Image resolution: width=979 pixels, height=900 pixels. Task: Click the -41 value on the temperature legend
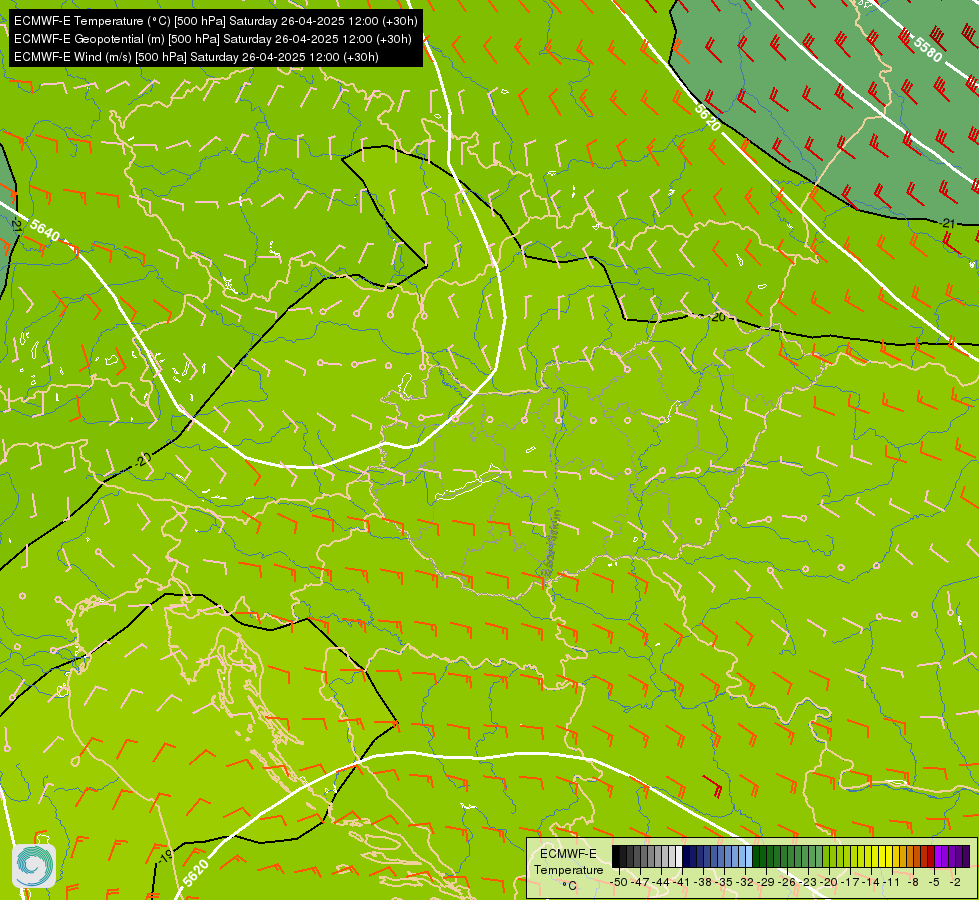pyautogui.click(x=681, y=882)
